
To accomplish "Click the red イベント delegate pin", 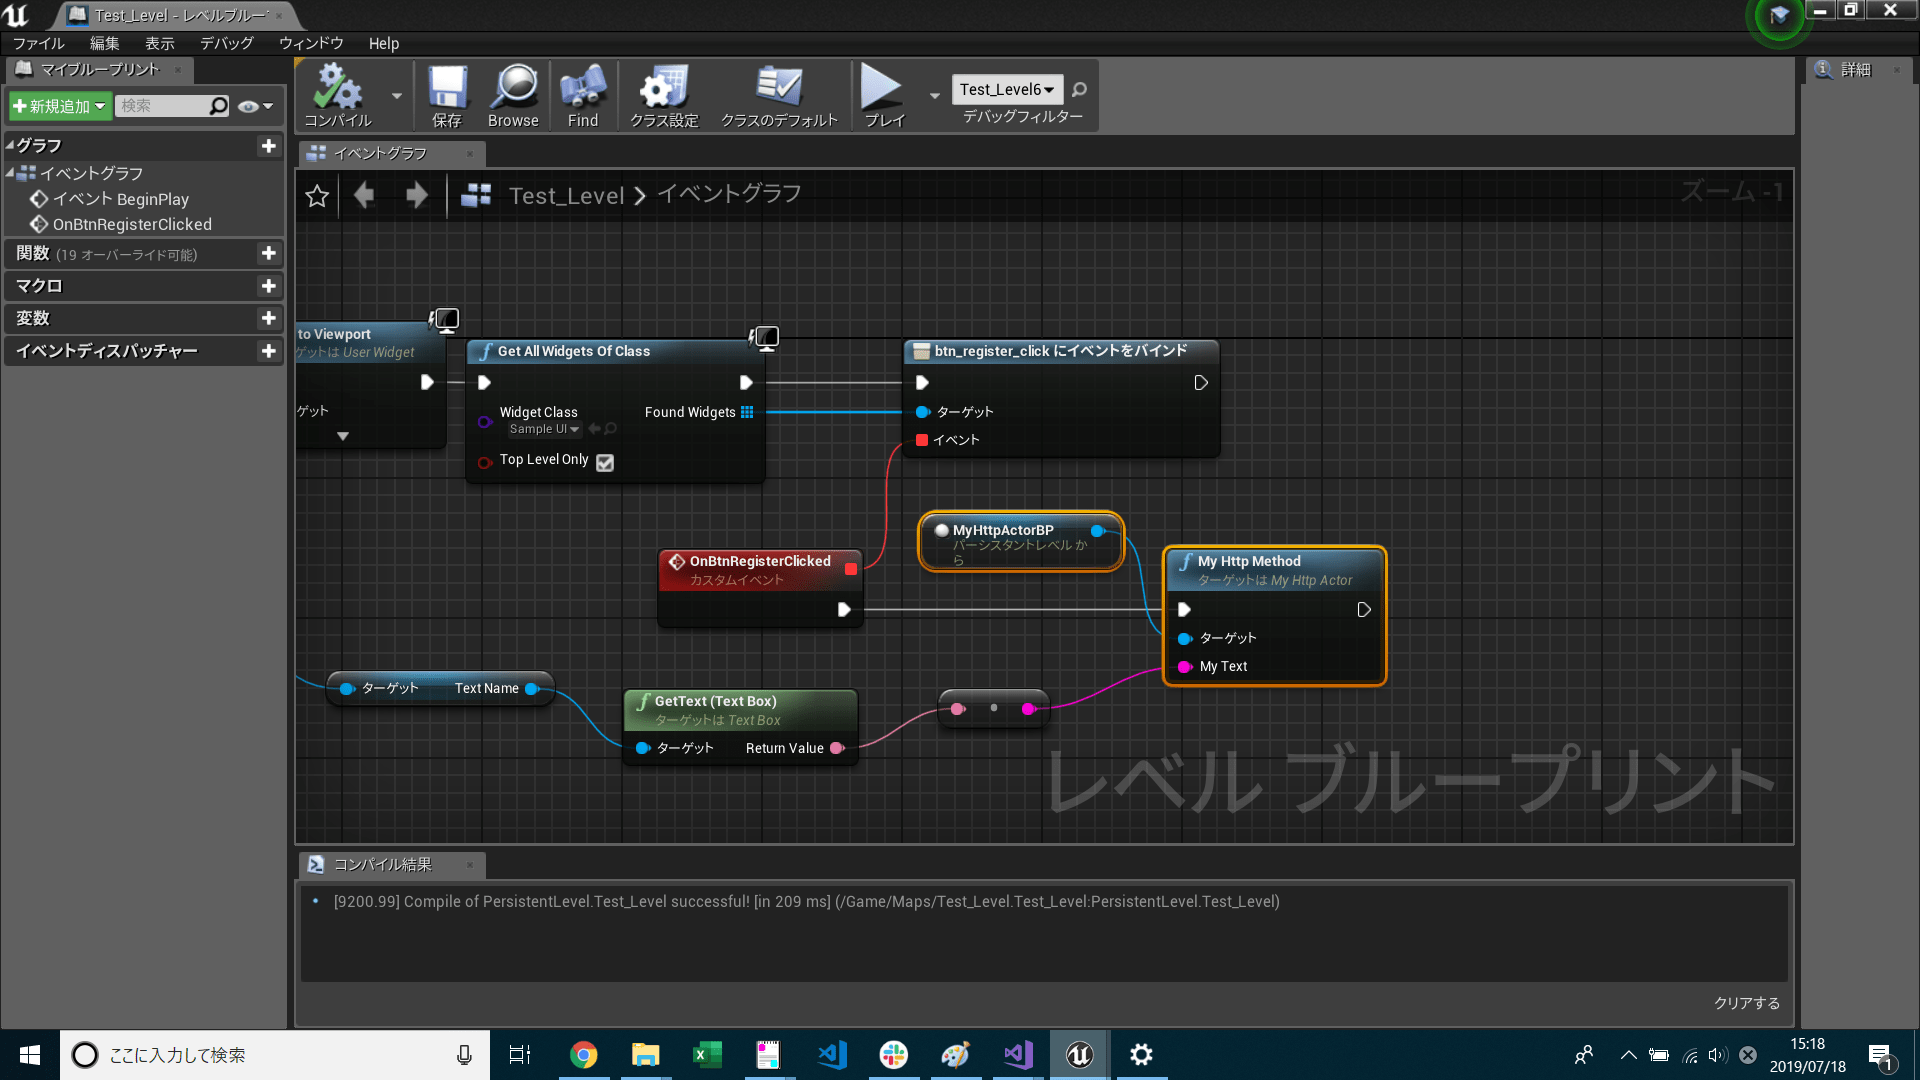I will (x=922, y=440).
